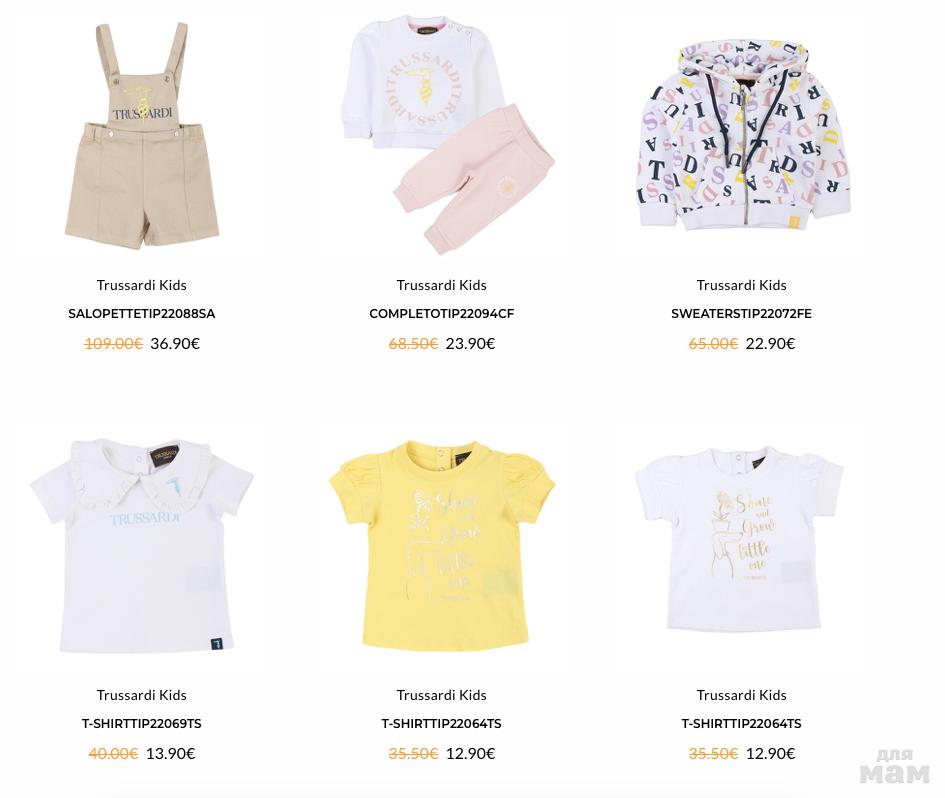Click Trussardi Kids brand above COMPLETOTIP22094CF
This screenshot has width=945, height=798.
(x=442, y=285)
